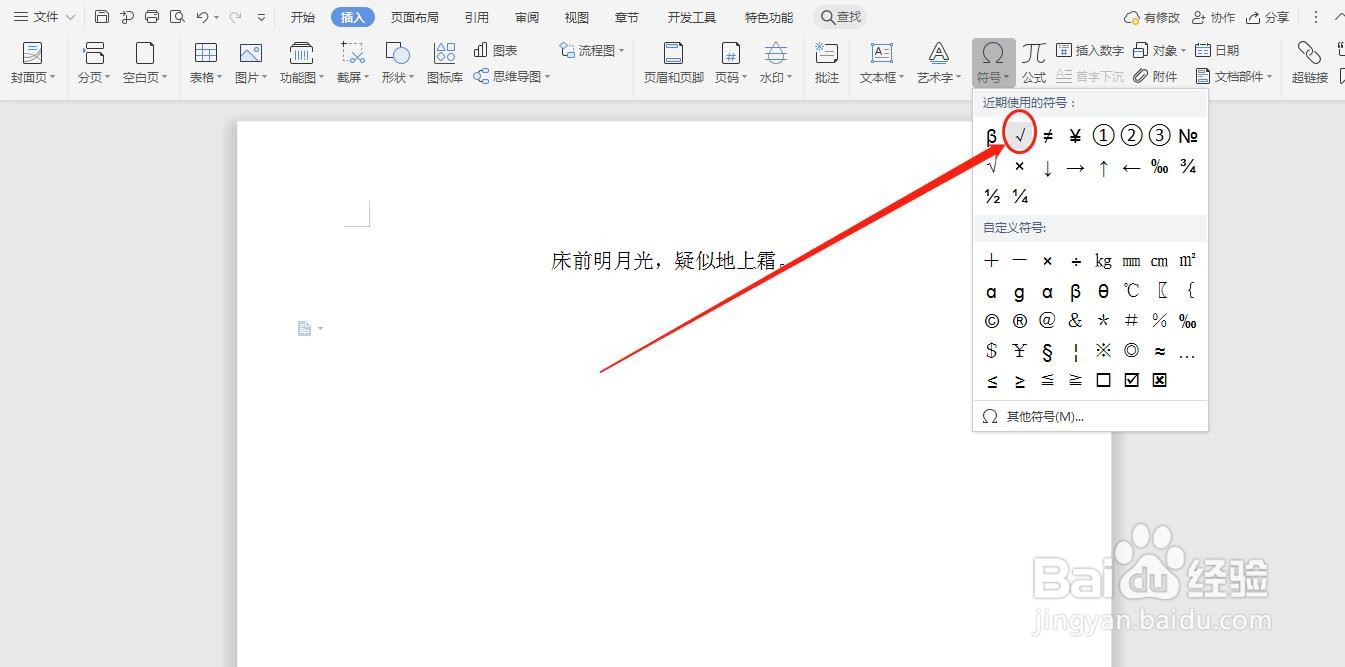Image resolution: width=1345 pixels, height=667 pixels.
Task: Switch to the 页面布局 ribbon tab
Action: pyautogui.click(x=414, y=16)
